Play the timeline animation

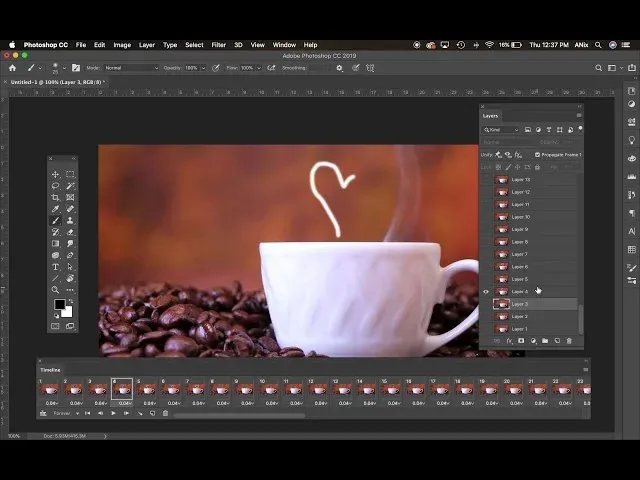click(x=113, y=413)
